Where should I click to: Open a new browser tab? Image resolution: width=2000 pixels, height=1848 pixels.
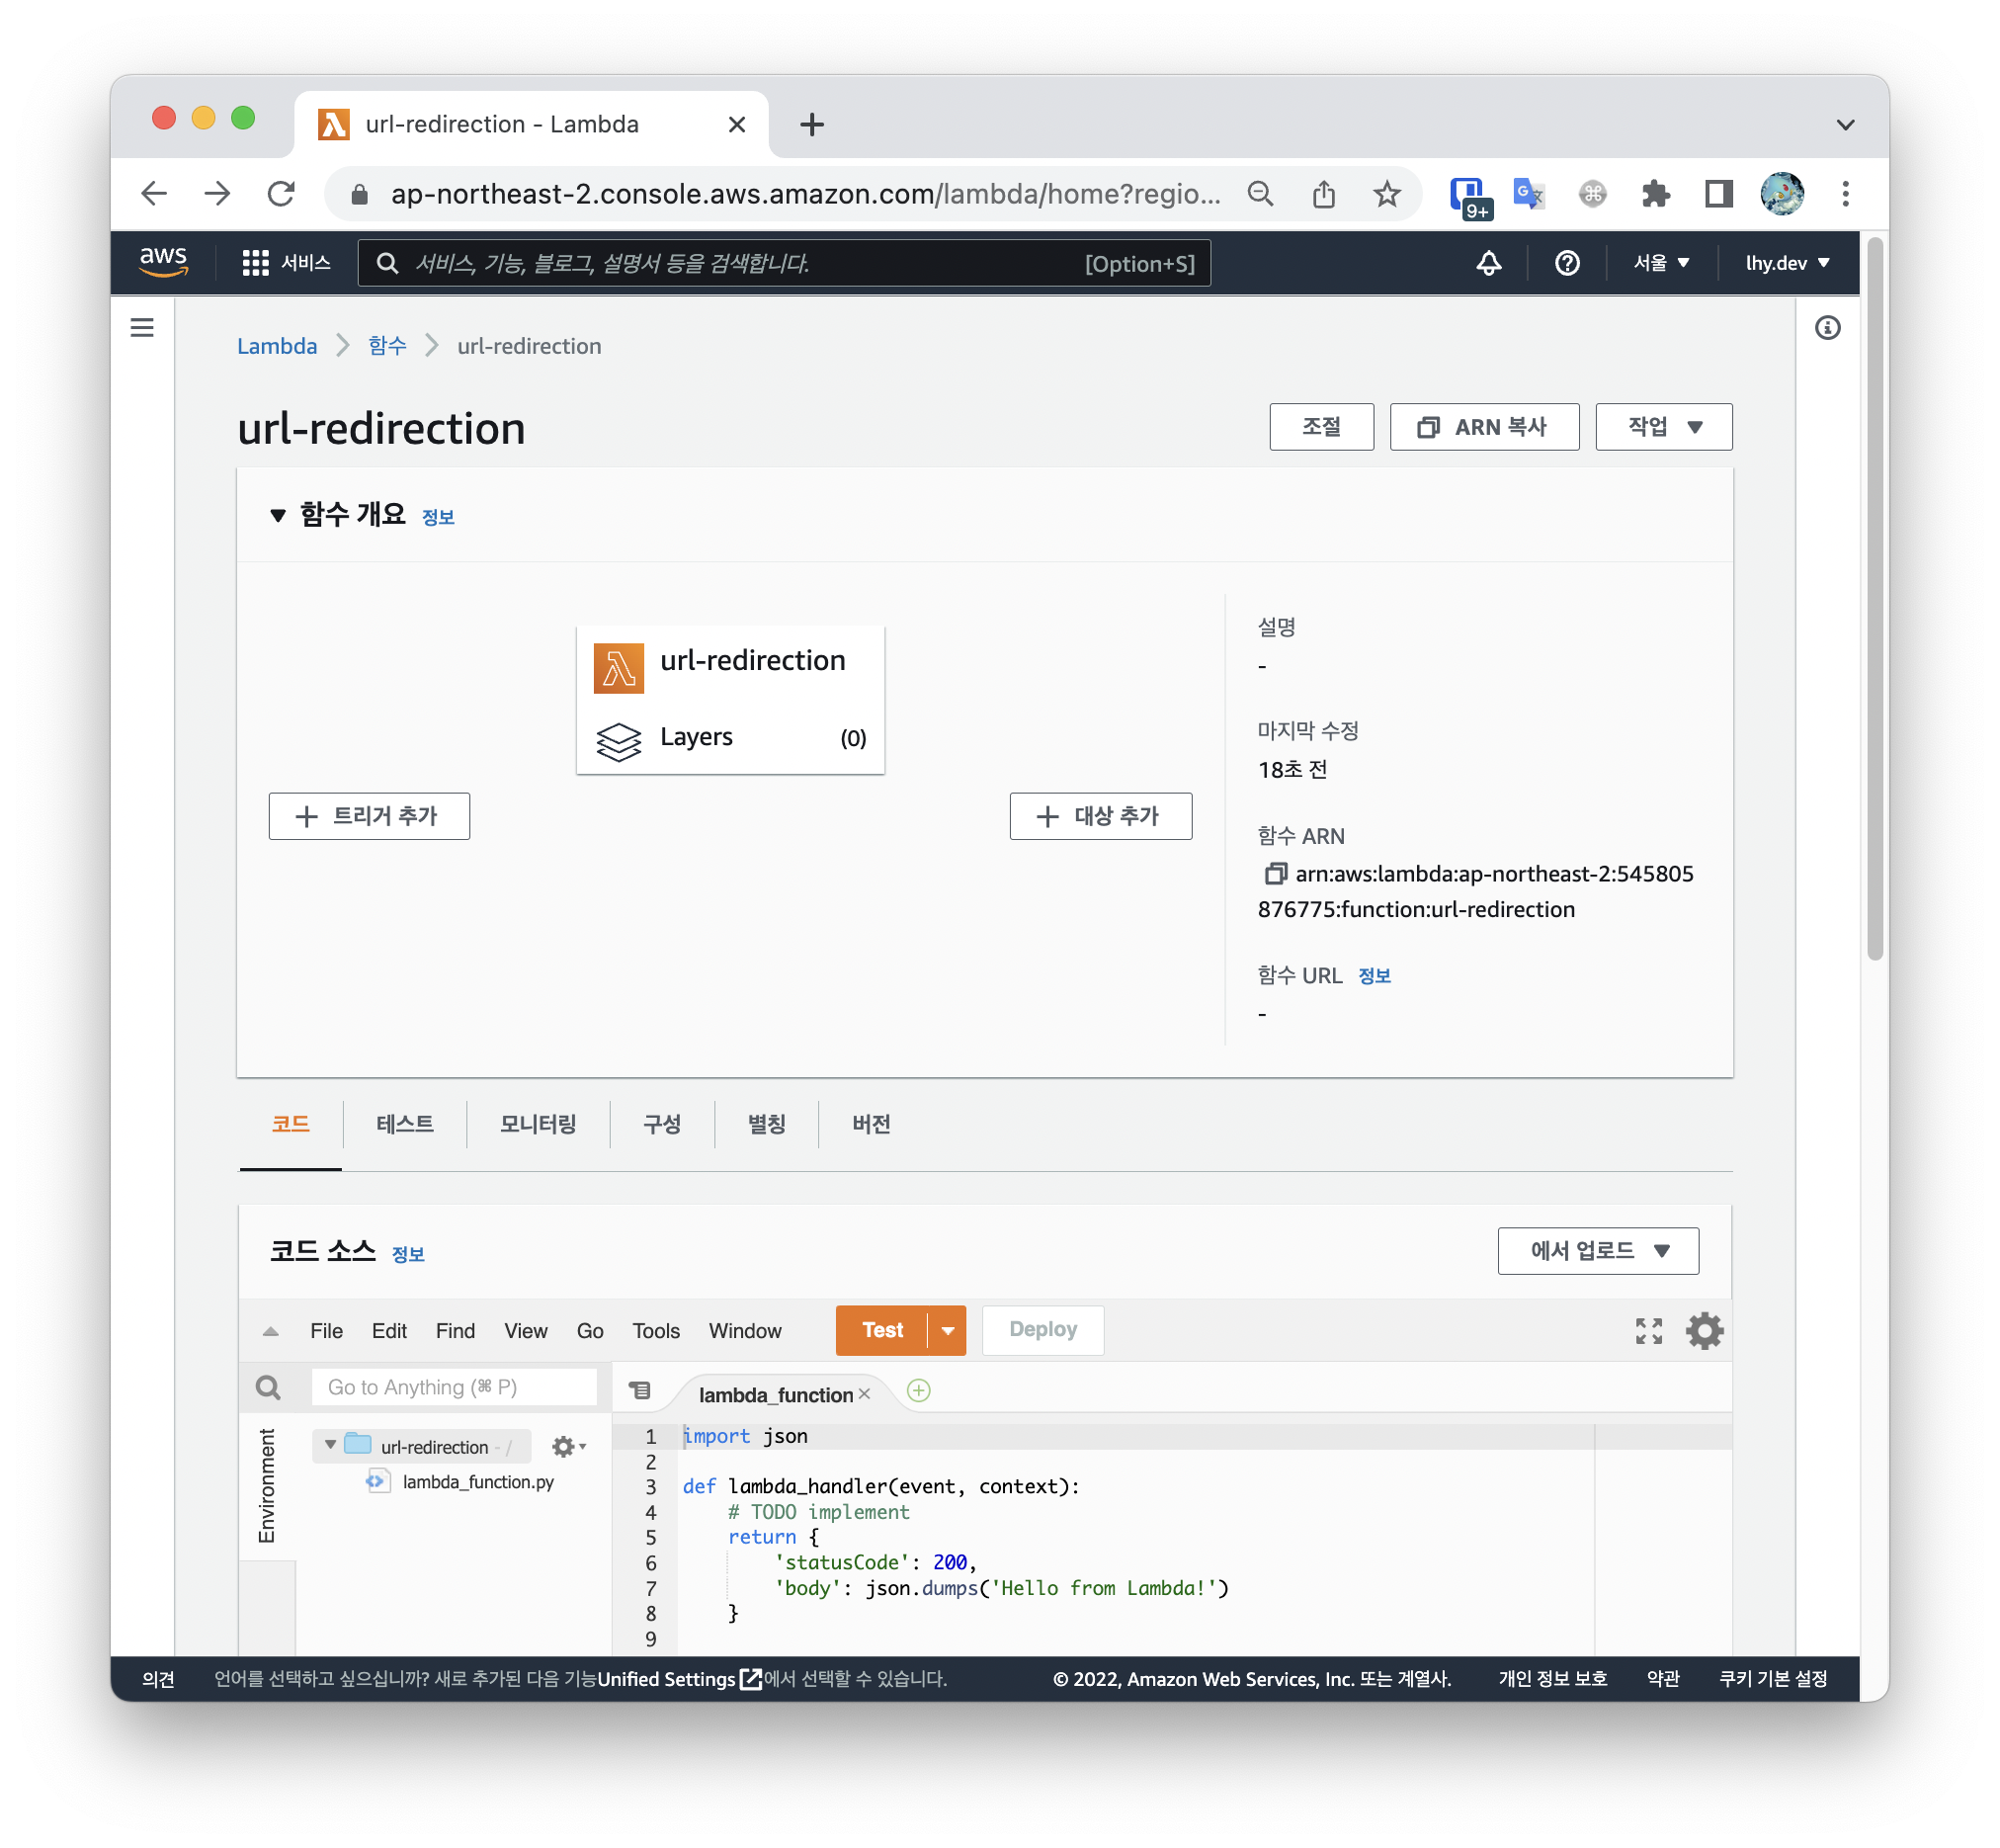tap(812, 124)
